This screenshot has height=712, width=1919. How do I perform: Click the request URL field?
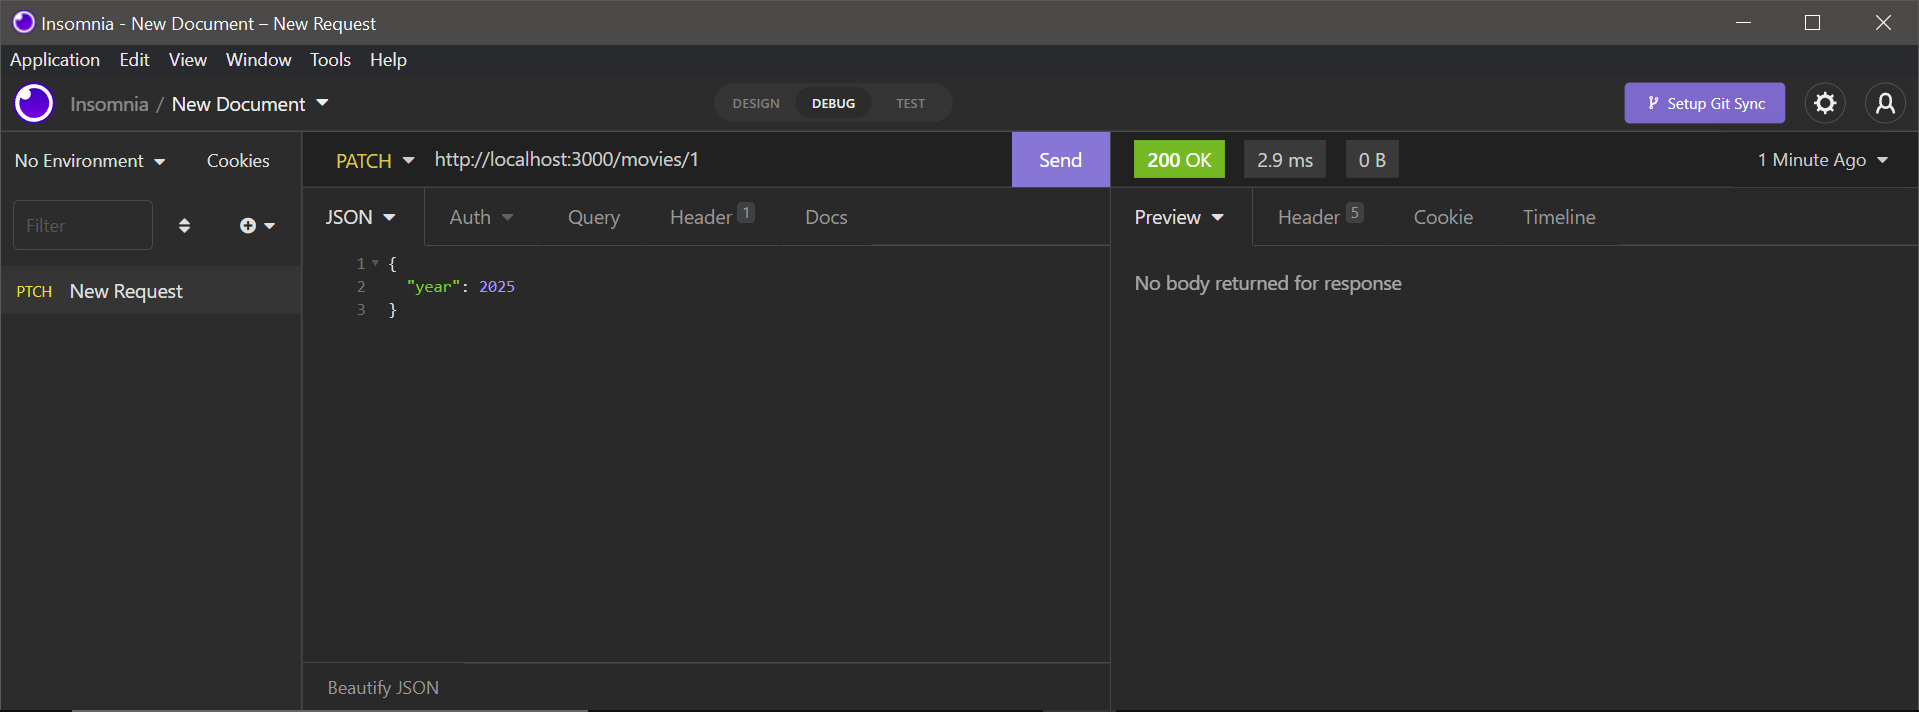click(x=715, y=160)
